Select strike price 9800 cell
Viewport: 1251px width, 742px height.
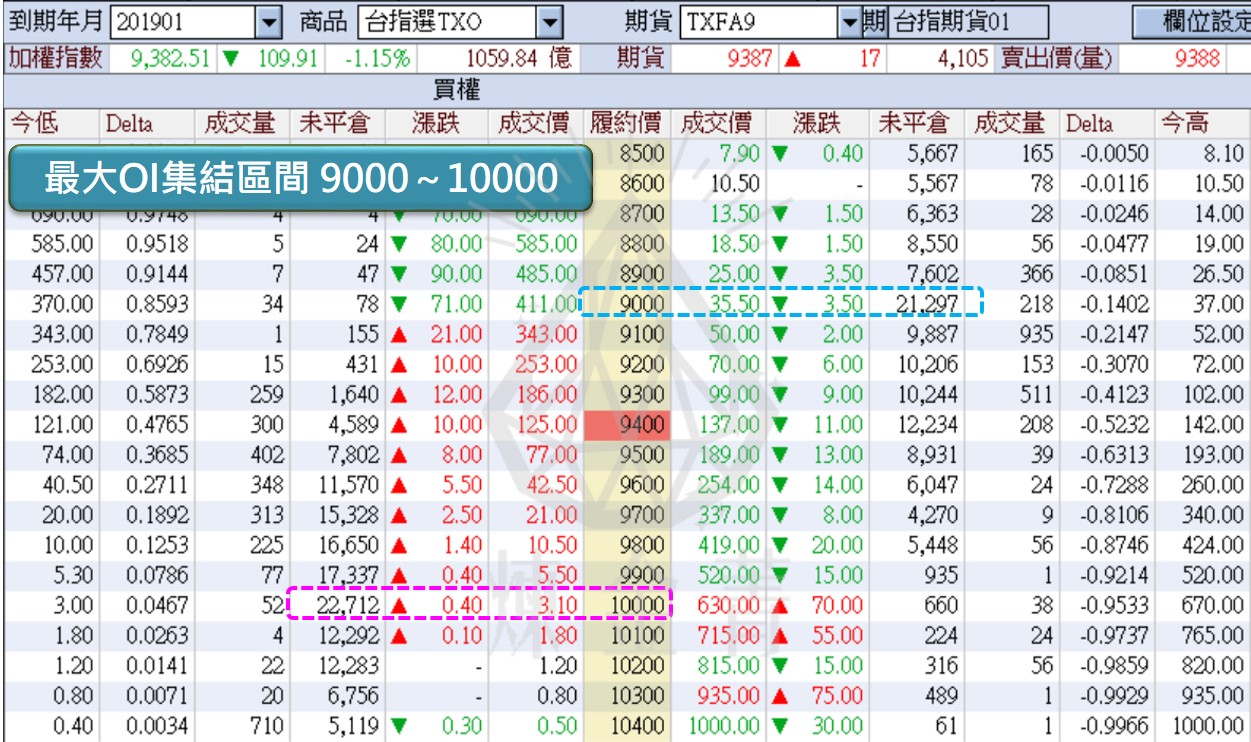pos(627,545)
